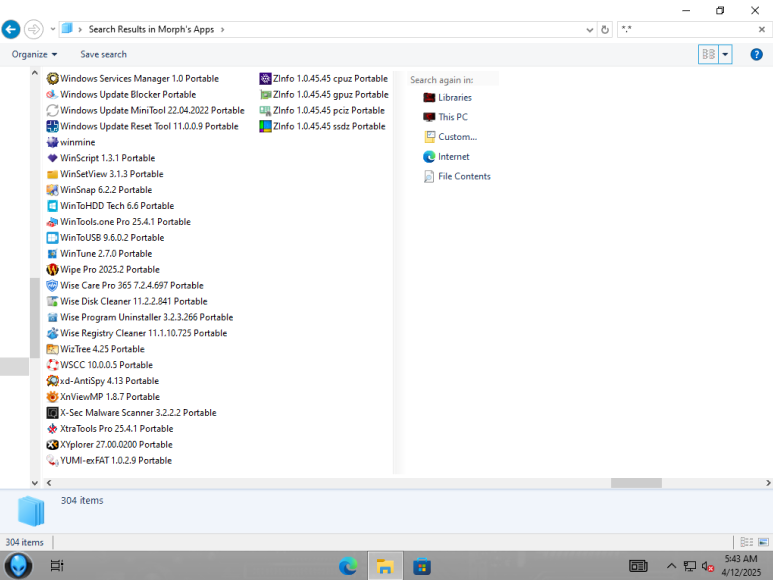Search again in Libraries

447,98
